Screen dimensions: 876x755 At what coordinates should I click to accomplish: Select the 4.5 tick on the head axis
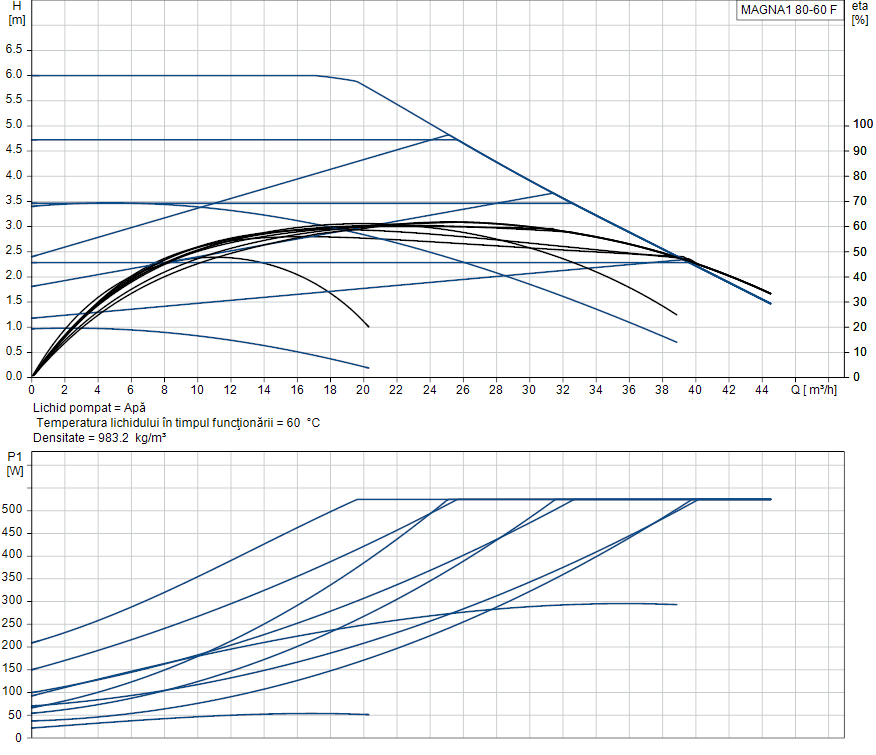[x=14, y=150]
